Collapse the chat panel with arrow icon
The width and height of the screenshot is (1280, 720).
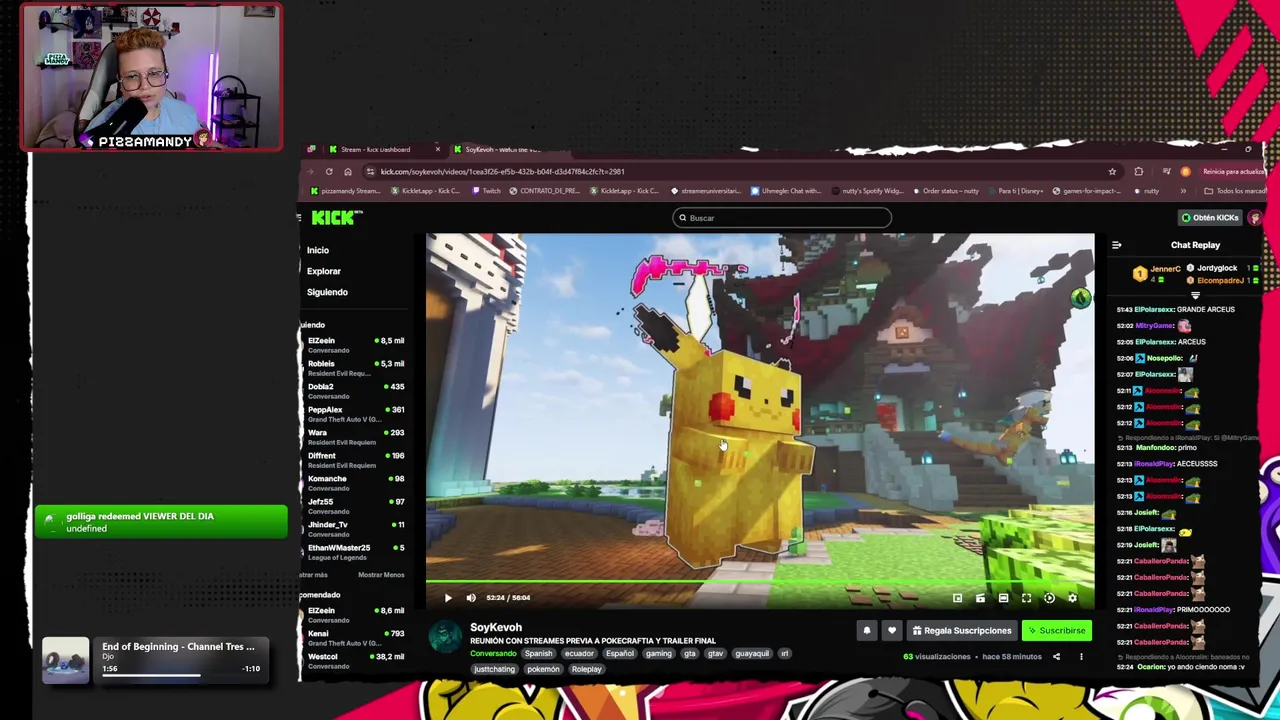pos(1116,245)
